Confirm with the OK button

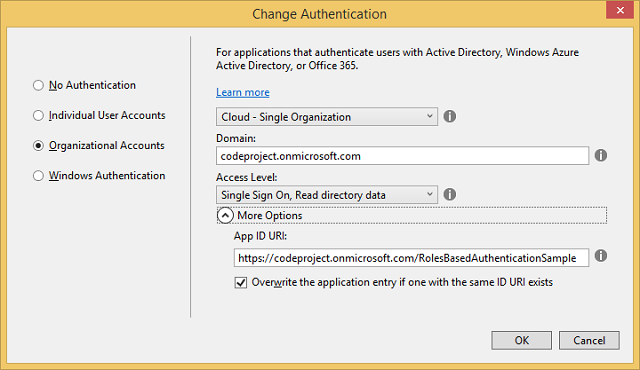522,340
